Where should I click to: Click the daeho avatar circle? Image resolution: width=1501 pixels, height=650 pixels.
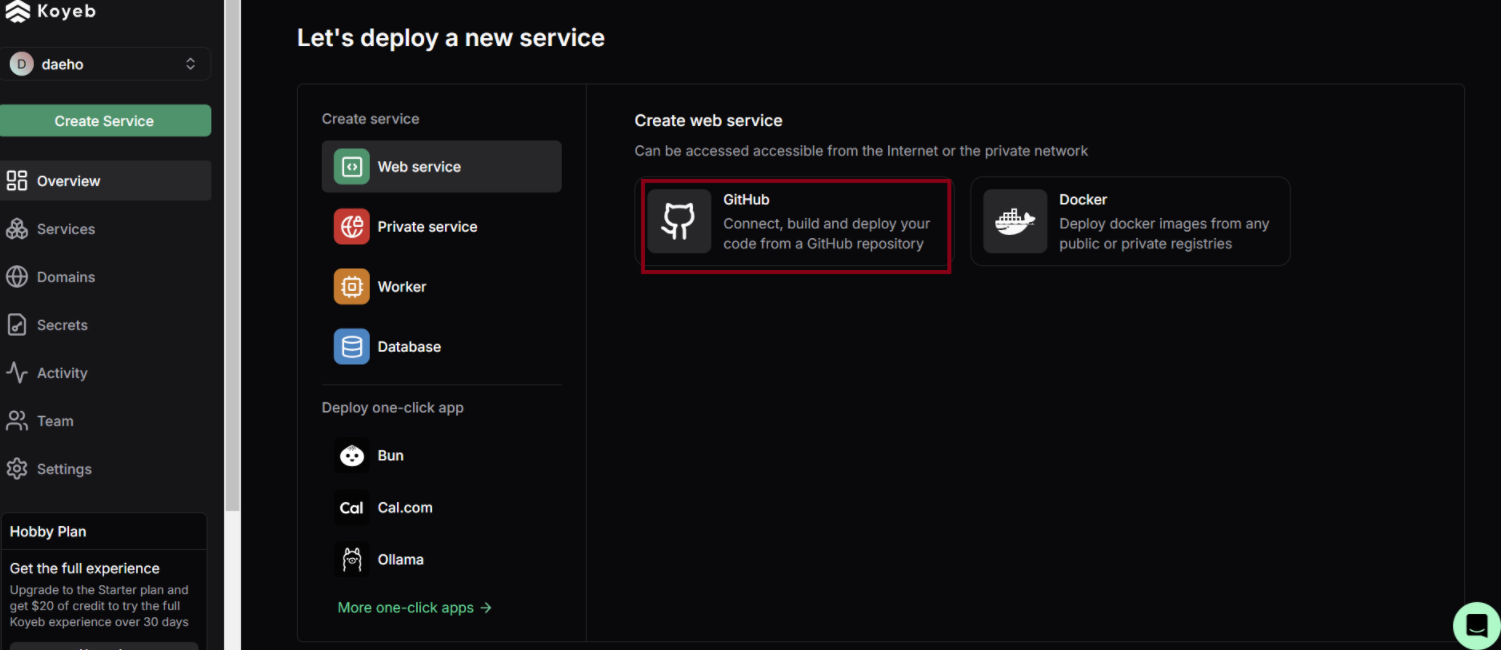[x=21, y=64]
